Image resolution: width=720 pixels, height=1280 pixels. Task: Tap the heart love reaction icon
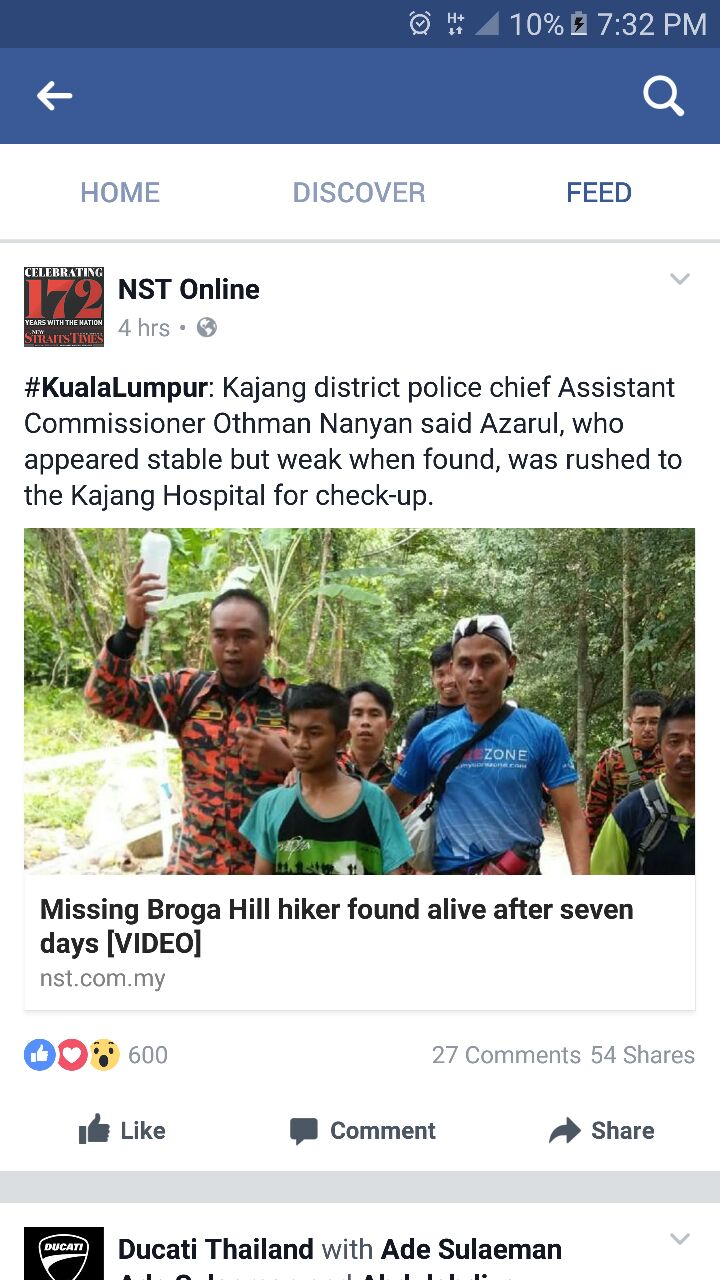pos(72,1054)
